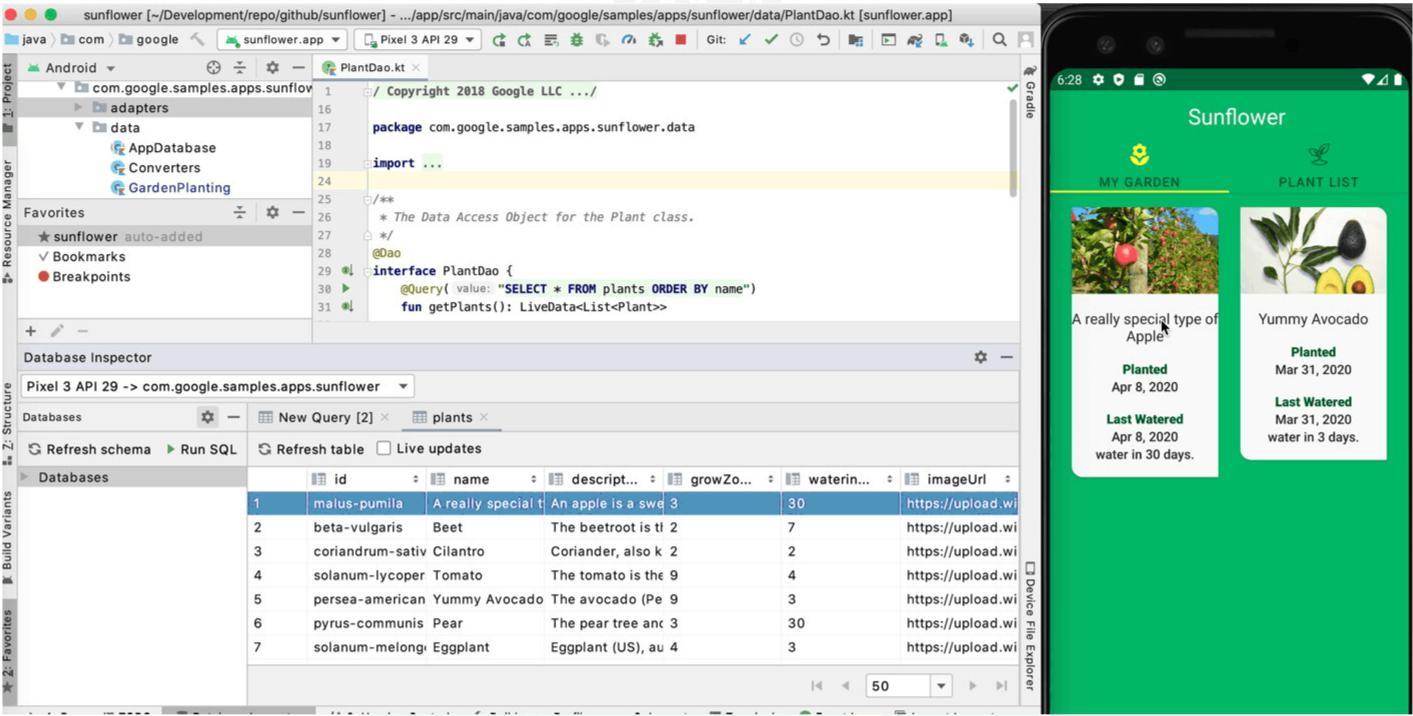Expand the adapters folder in project tree
The height and width of the screenshot is (716, 1413).
pos(79,108)
